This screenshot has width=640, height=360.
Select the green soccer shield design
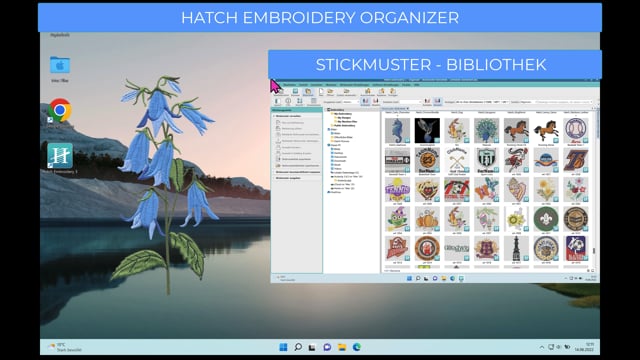[487, 160]
